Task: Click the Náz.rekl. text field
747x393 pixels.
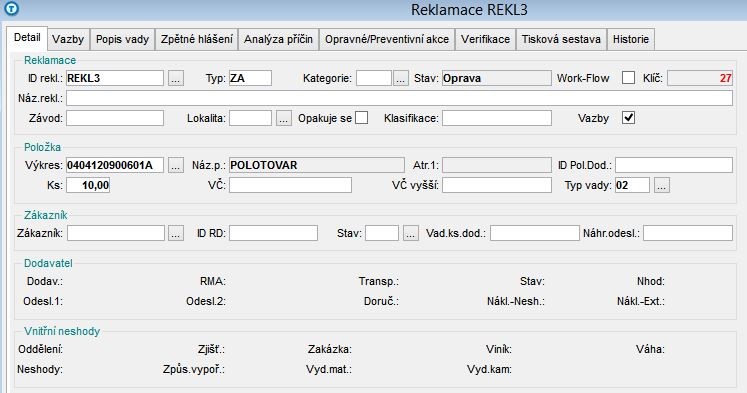Action: point(399,98)
